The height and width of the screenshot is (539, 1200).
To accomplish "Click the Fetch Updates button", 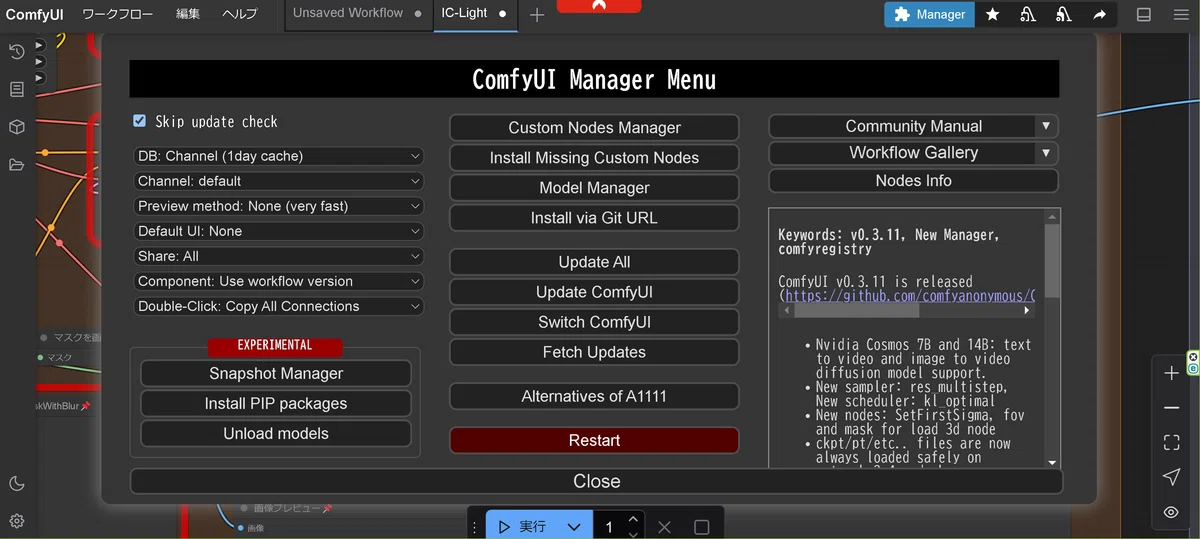I will coord(594,352).
